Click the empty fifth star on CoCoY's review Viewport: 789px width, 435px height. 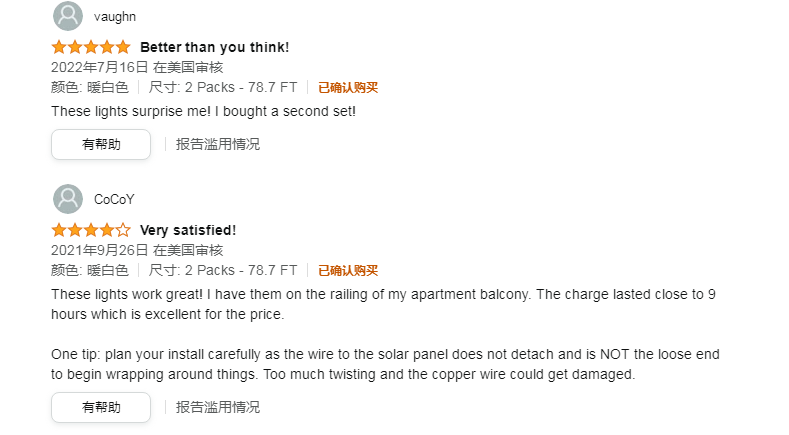[123, 230]
